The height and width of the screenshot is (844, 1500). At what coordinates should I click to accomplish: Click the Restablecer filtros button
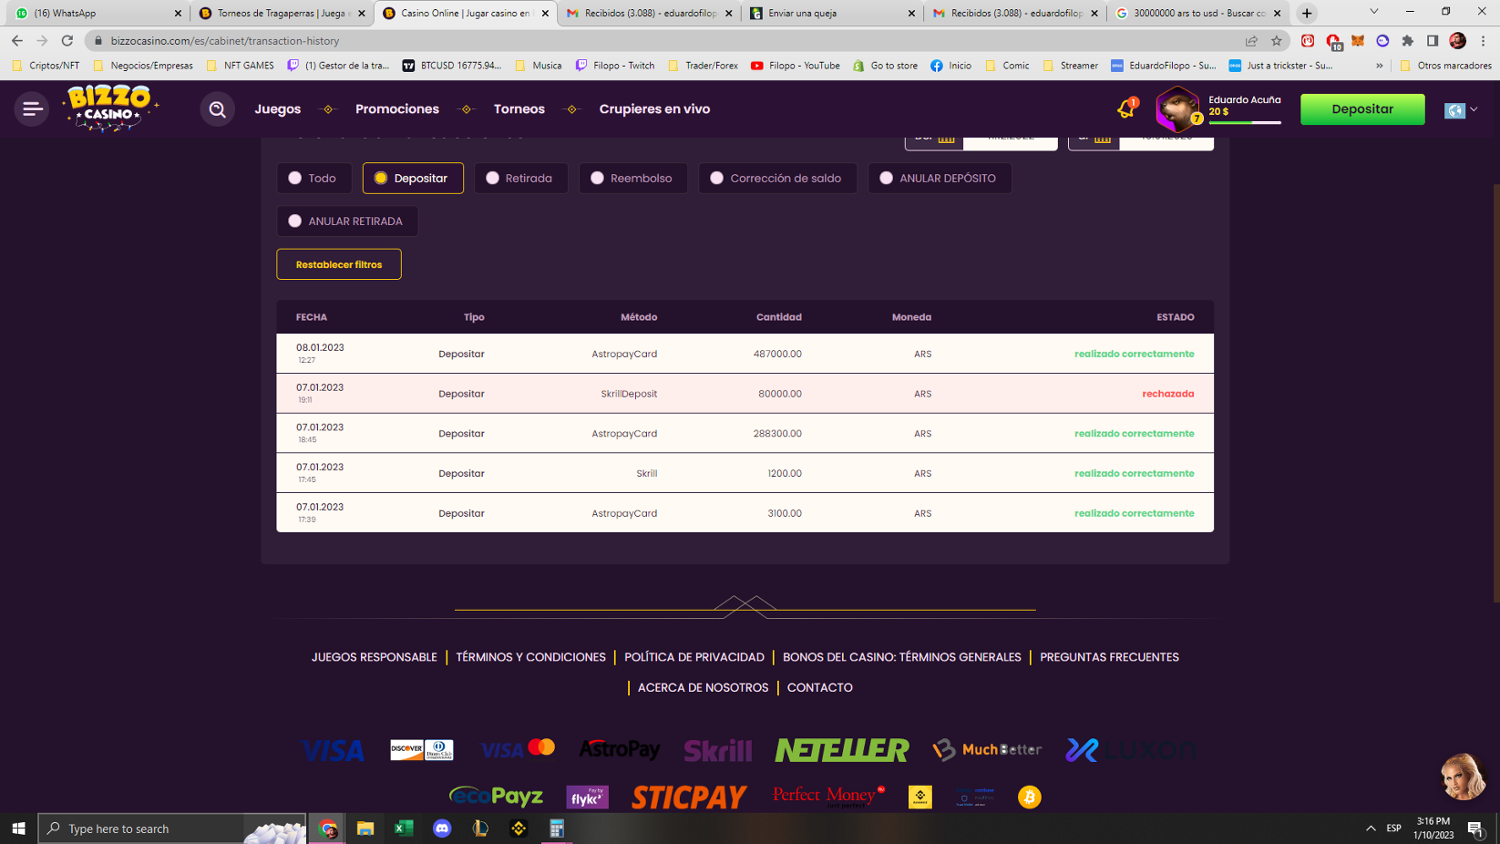click(x=339, y=264)
